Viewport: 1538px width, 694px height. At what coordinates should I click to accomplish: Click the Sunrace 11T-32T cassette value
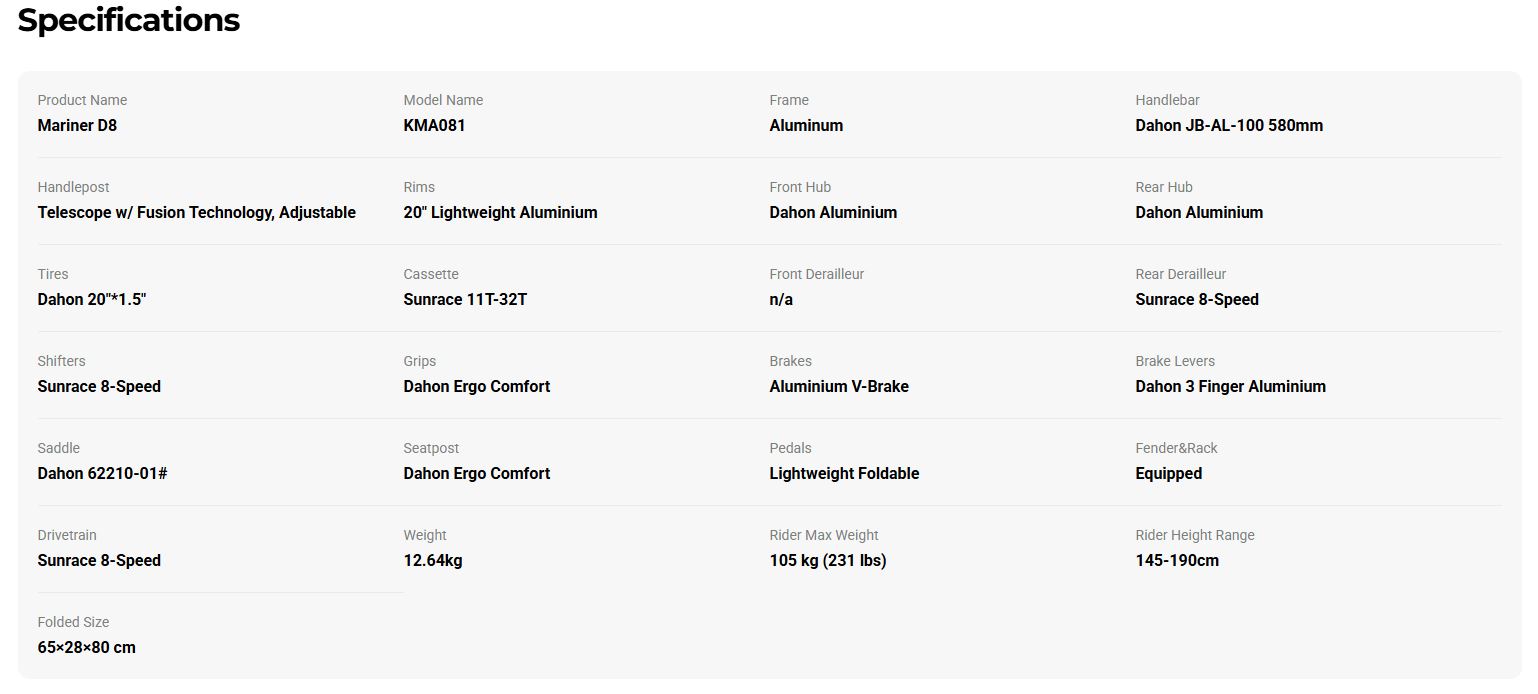click(465, 300)
